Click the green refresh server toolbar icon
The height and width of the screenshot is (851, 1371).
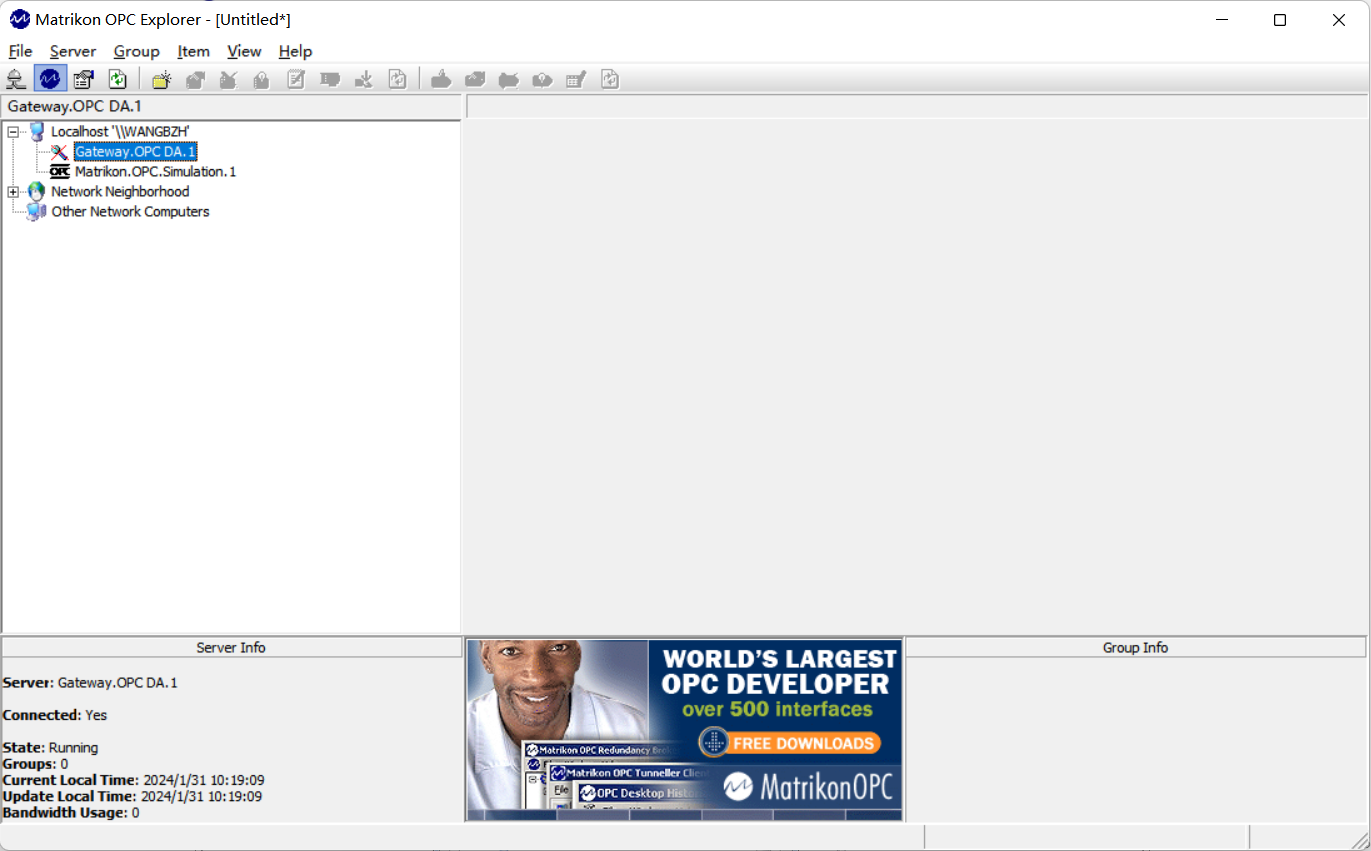pyautogui.click(x=118, y=79)
